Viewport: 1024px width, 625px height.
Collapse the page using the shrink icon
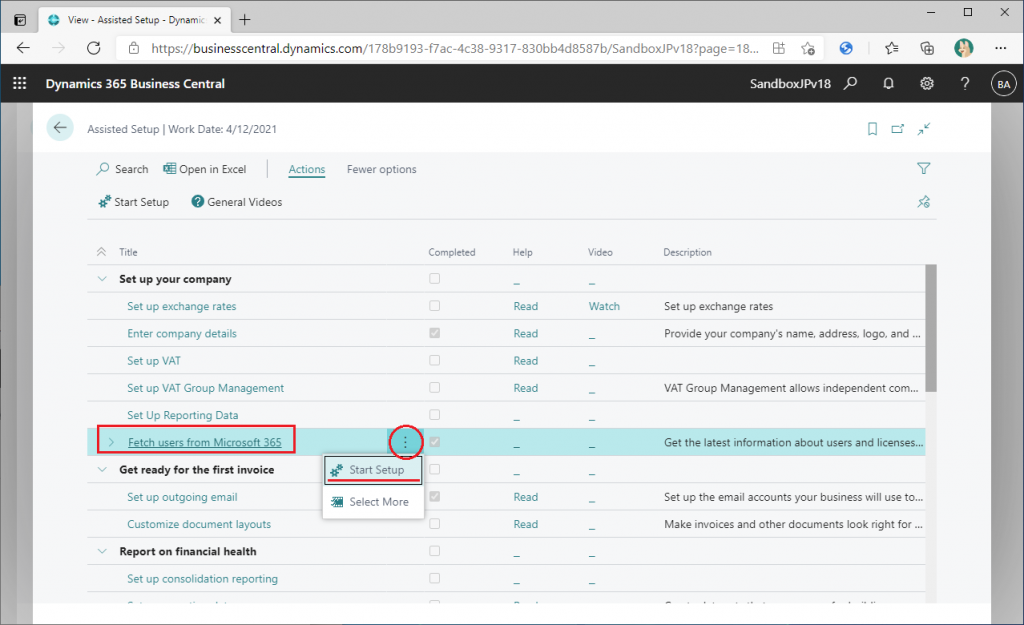pyautogui.click(x=923, y=129)
